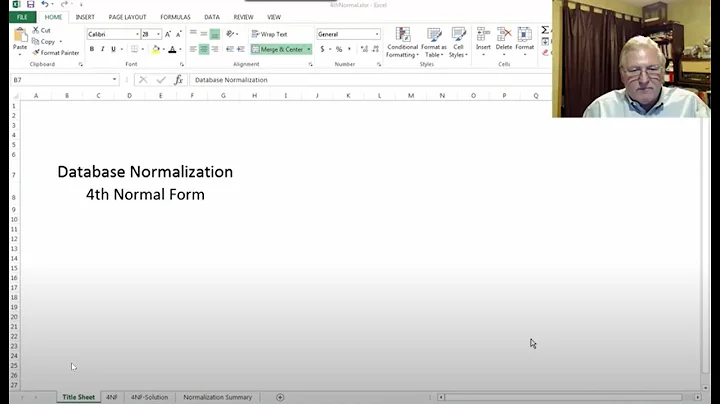Click column H header
This screenshot has height=404, width=720.
pyautogui.click(x=254, y=95)
